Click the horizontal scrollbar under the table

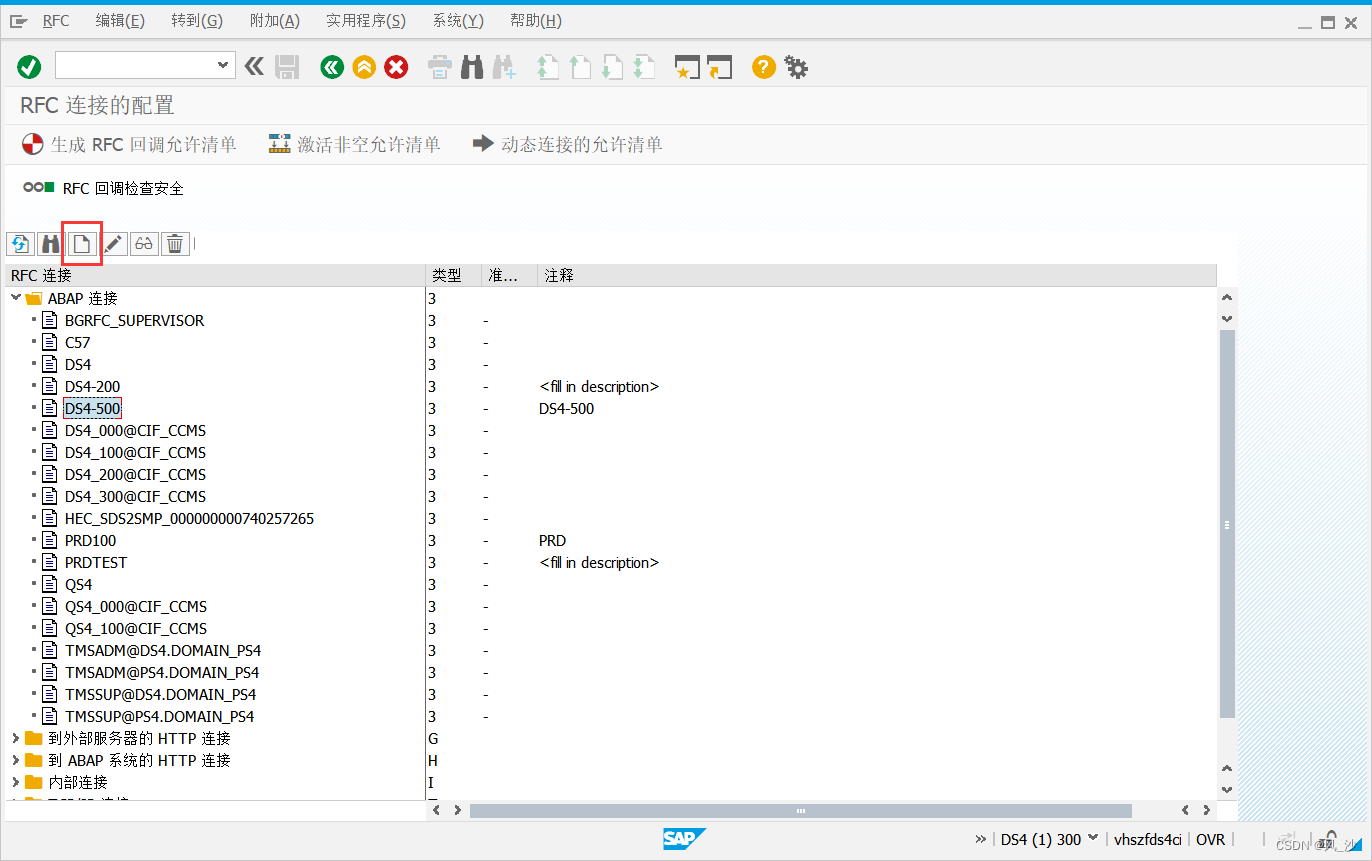click(x=800, y=811)
